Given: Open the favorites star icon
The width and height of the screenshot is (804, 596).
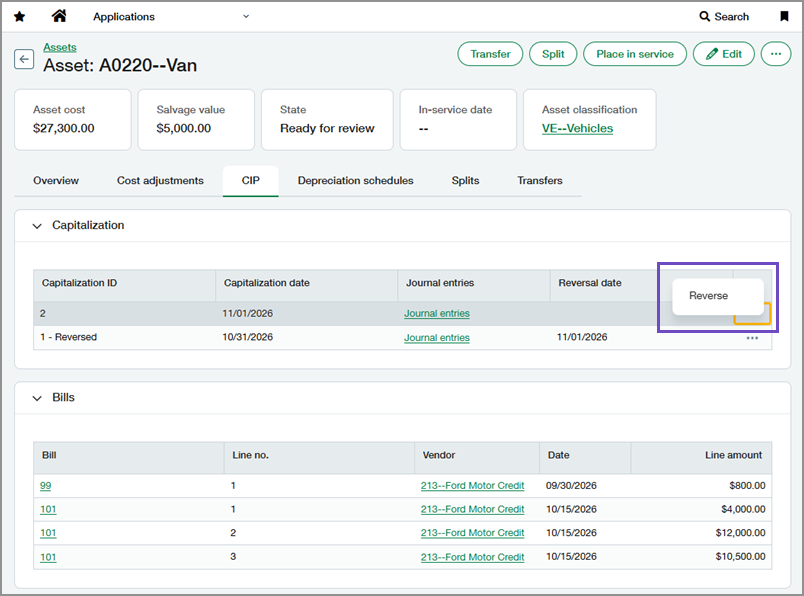Looking at the screenshot, I should (x=19, y=16).
